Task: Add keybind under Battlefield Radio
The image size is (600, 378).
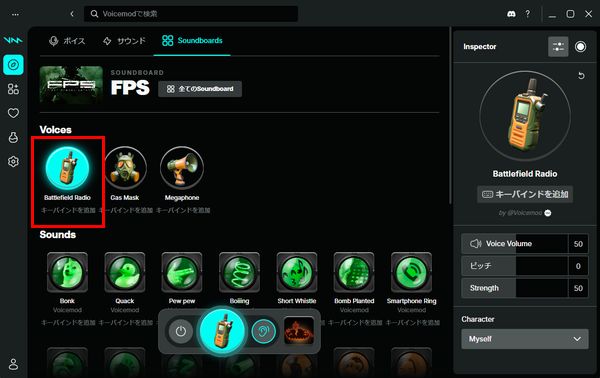Action: [x=68, y=210]
